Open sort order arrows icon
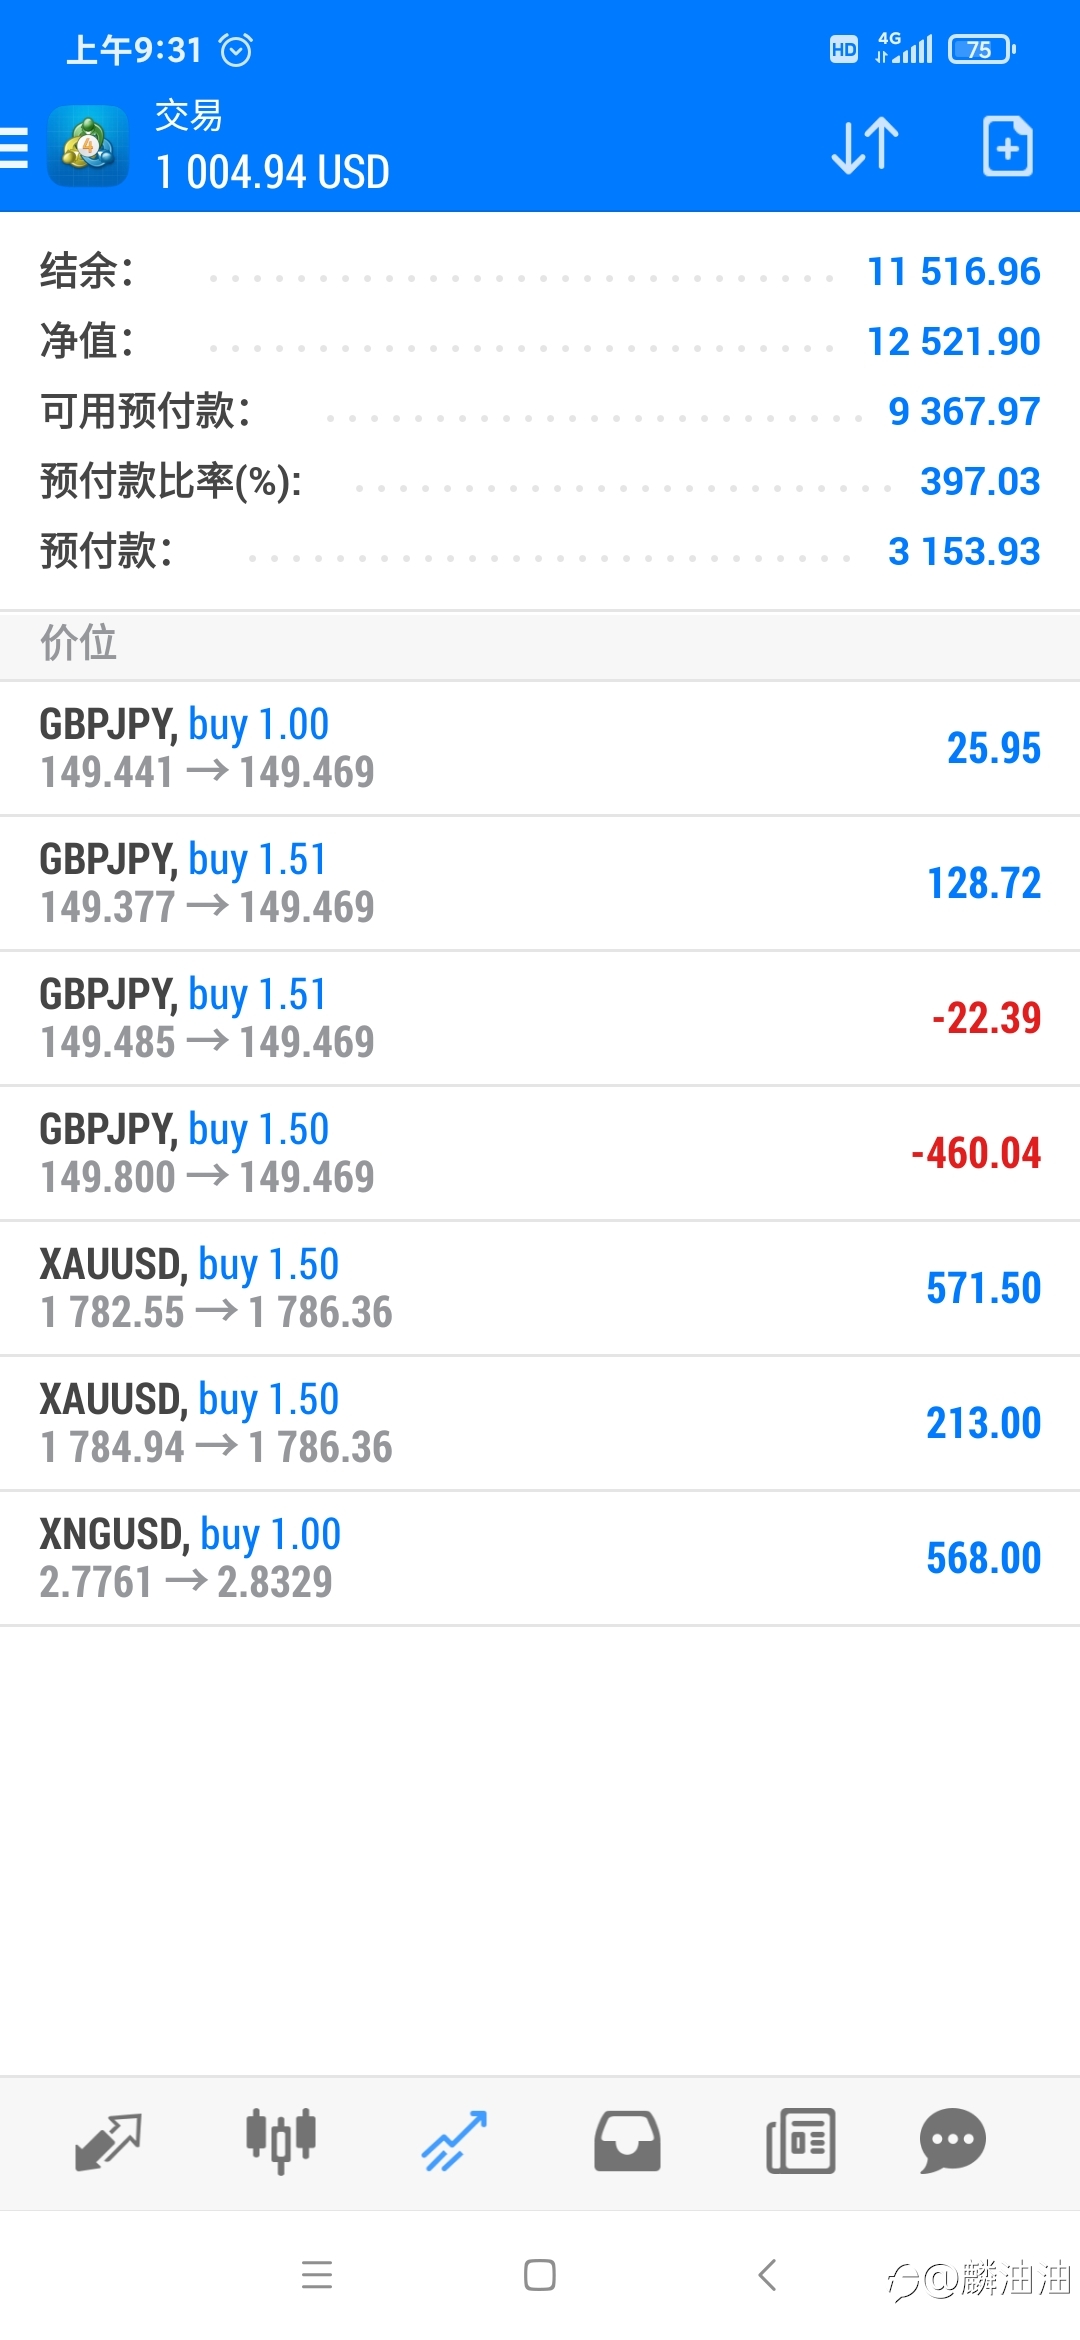Viewport: 1080px width, 2340px height. point(865,146)
